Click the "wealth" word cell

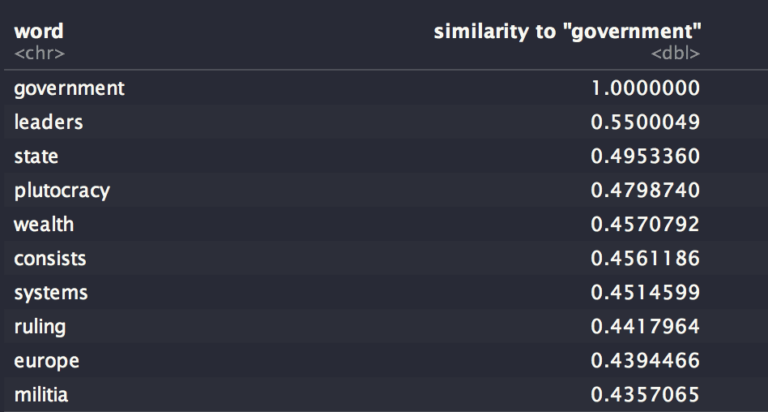[x=44, y=225]
